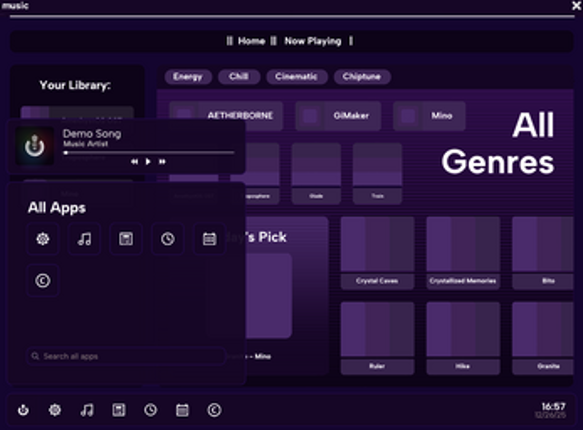
Task: Switch to the Home tab
Action: pos(251,41)
